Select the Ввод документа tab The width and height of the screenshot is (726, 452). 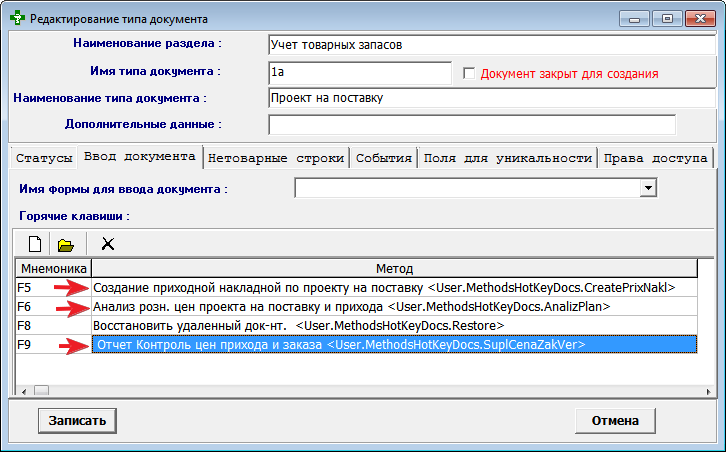click(x=139, y=157)
